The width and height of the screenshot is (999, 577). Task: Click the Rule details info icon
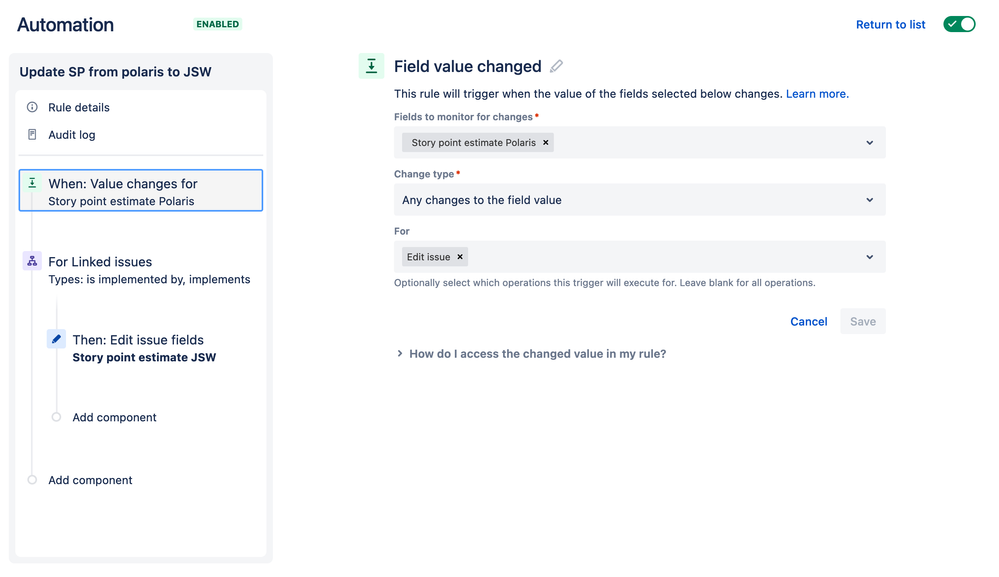(x=32, y=107)
